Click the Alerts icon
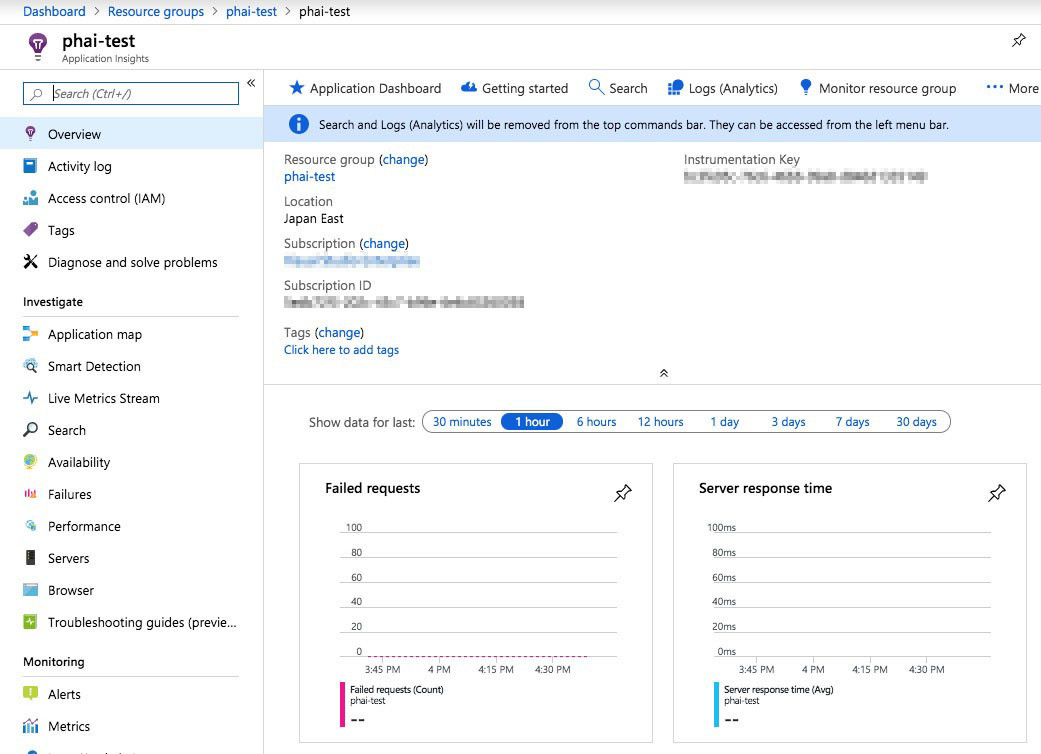The height and width of the screenshot is (754, 1041). [30, 693]
